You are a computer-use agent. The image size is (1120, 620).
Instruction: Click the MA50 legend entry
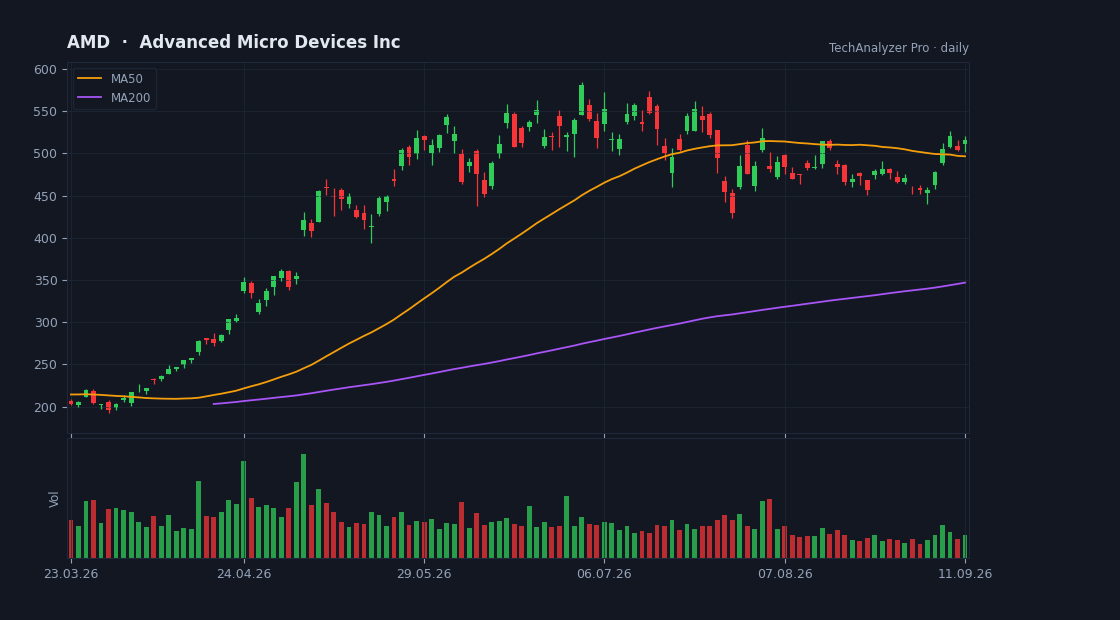[x=114, y=79]
